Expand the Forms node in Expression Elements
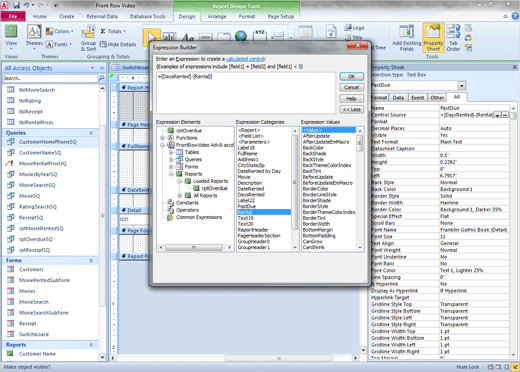 coord(171,167)
